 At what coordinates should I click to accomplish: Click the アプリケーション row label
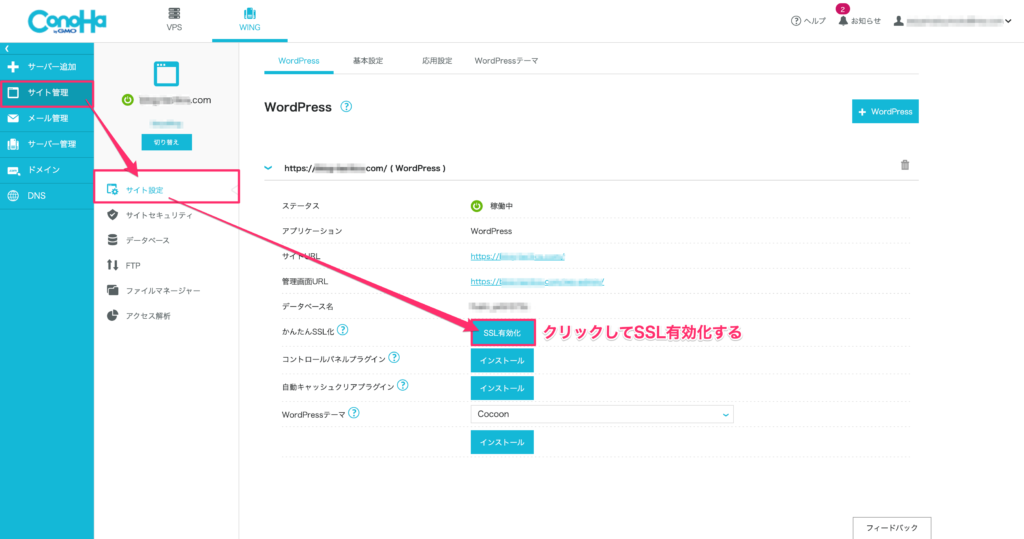(312, 231)
